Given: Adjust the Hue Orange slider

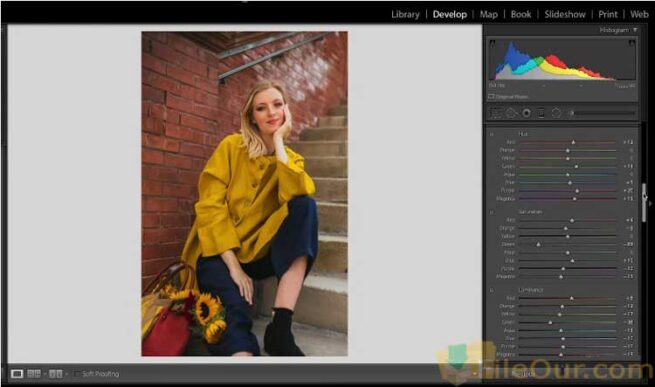Looking at the screenshot, I should (x=568, y=150).
